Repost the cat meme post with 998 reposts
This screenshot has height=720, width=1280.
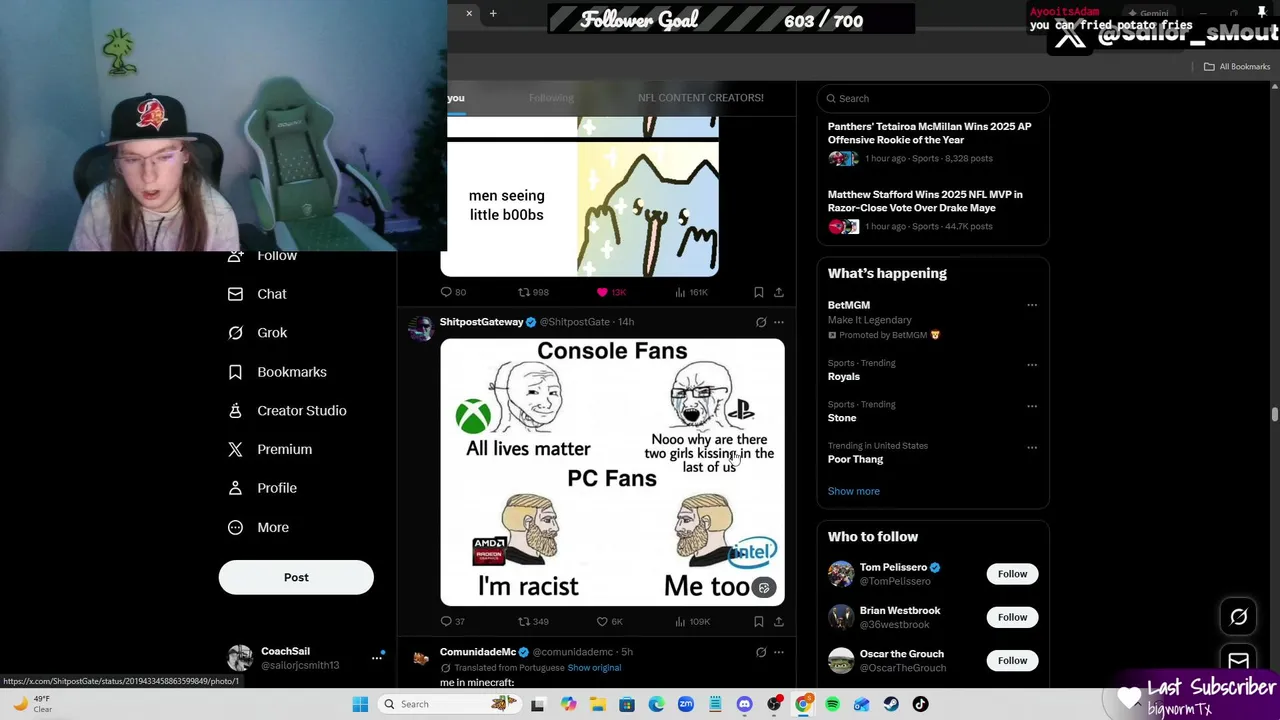click(533, 292)
